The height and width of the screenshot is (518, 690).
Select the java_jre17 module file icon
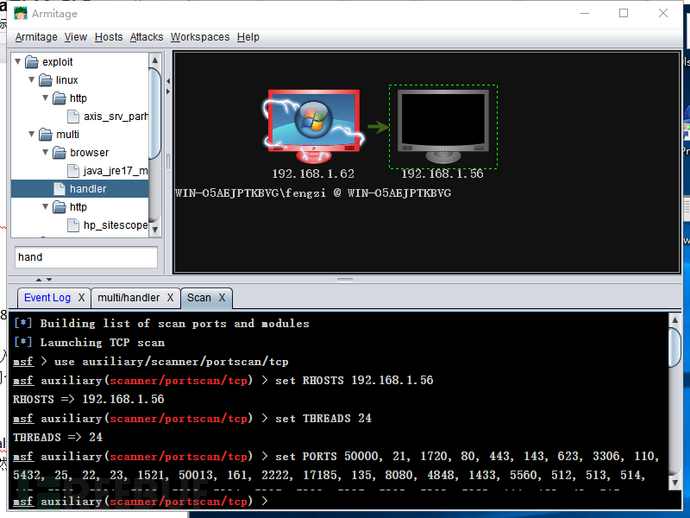[73, 171]
